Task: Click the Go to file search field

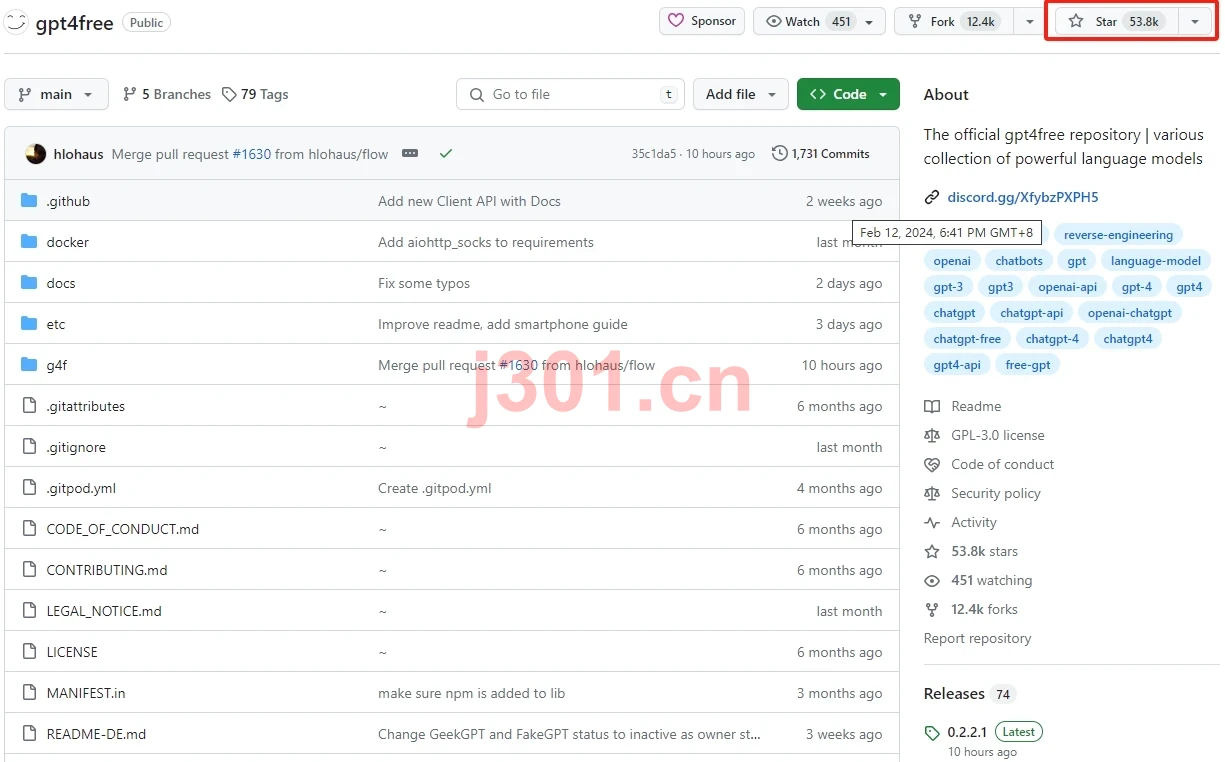Action: pos(571,94)
